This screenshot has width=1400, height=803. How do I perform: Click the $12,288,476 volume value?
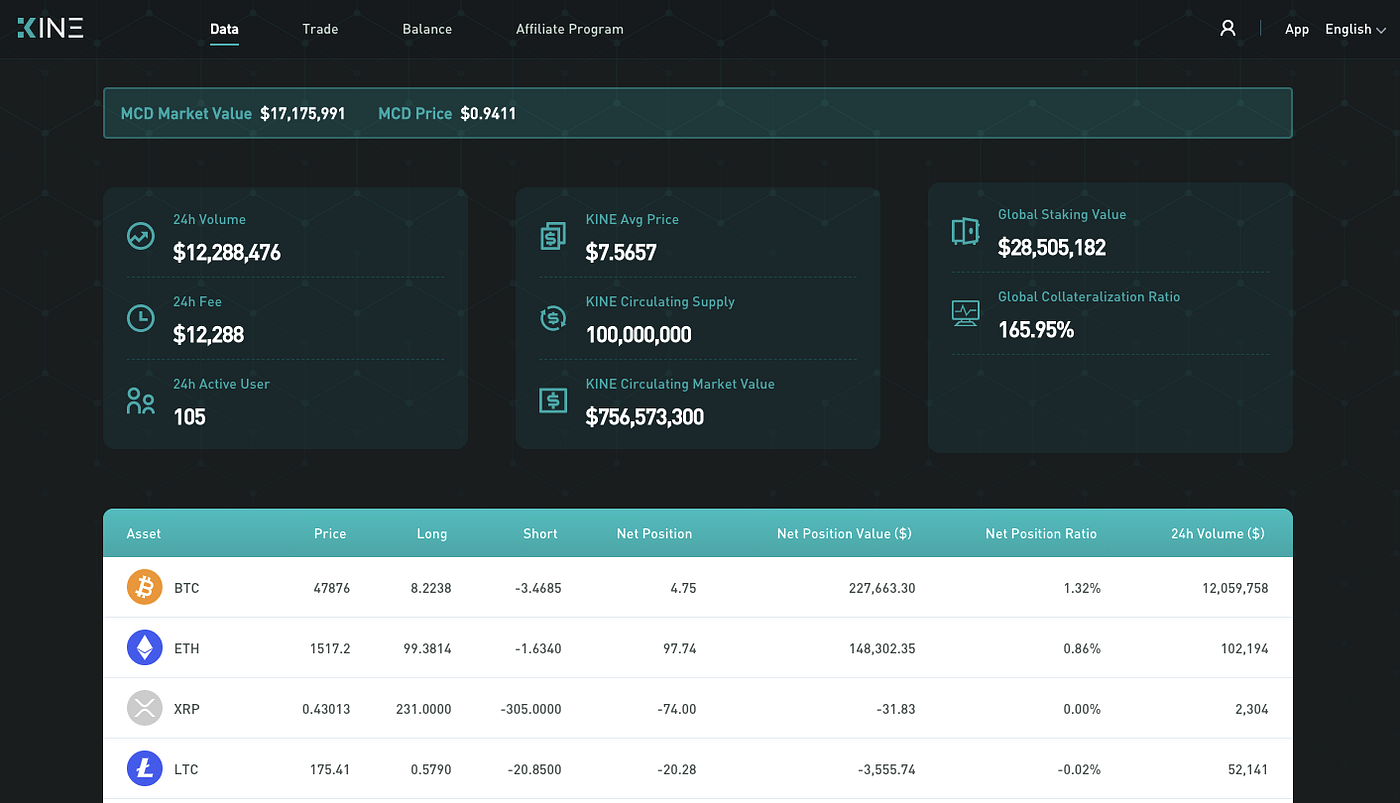(x=227, y=253)
